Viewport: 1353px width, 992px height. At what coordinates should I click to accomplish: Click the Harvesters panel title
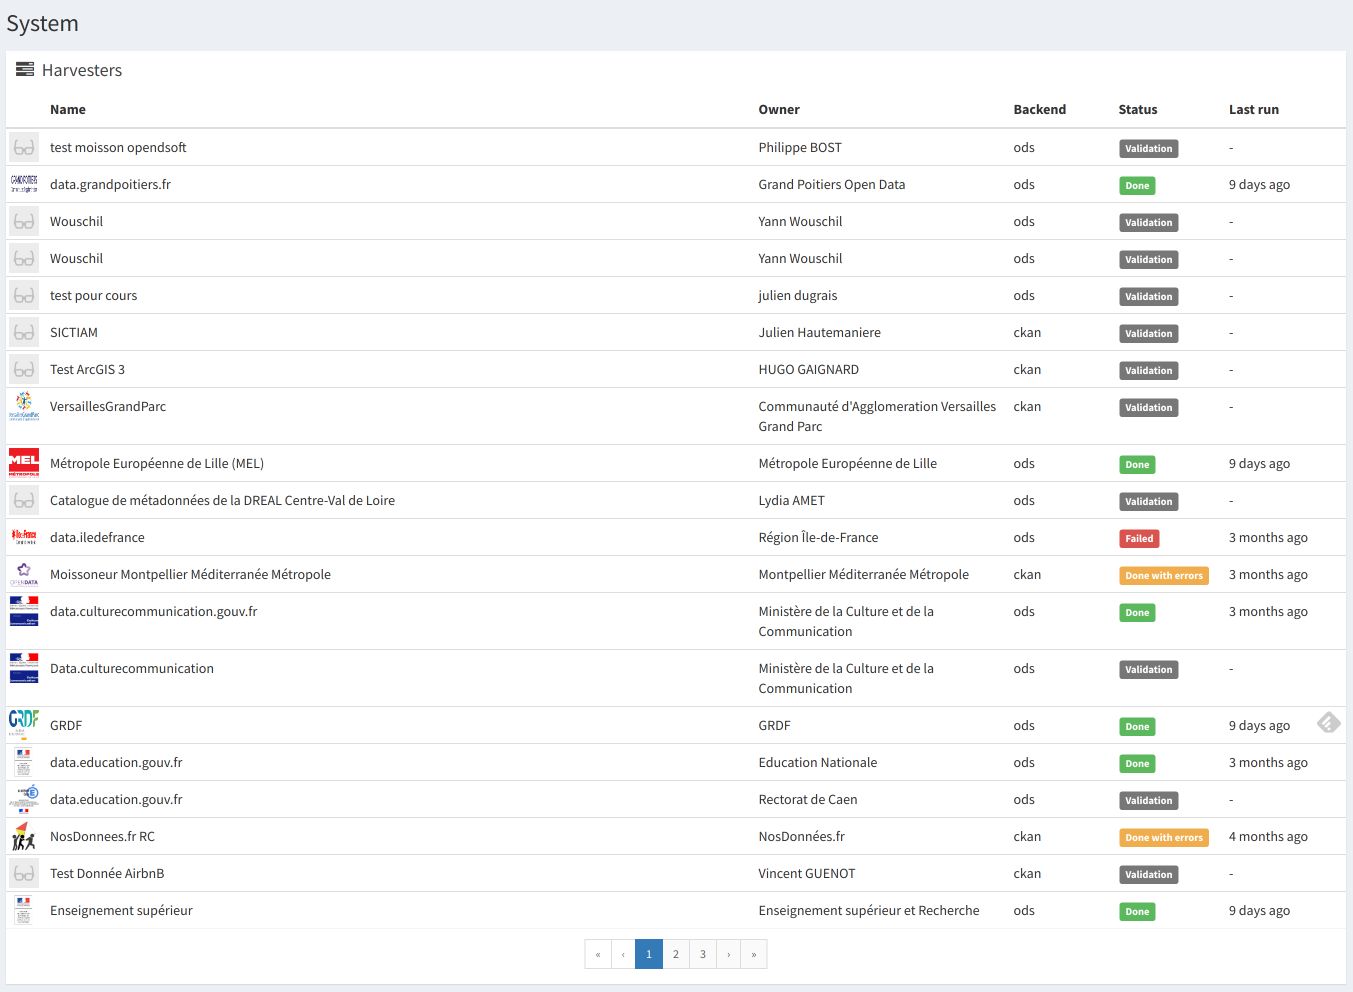82,70
